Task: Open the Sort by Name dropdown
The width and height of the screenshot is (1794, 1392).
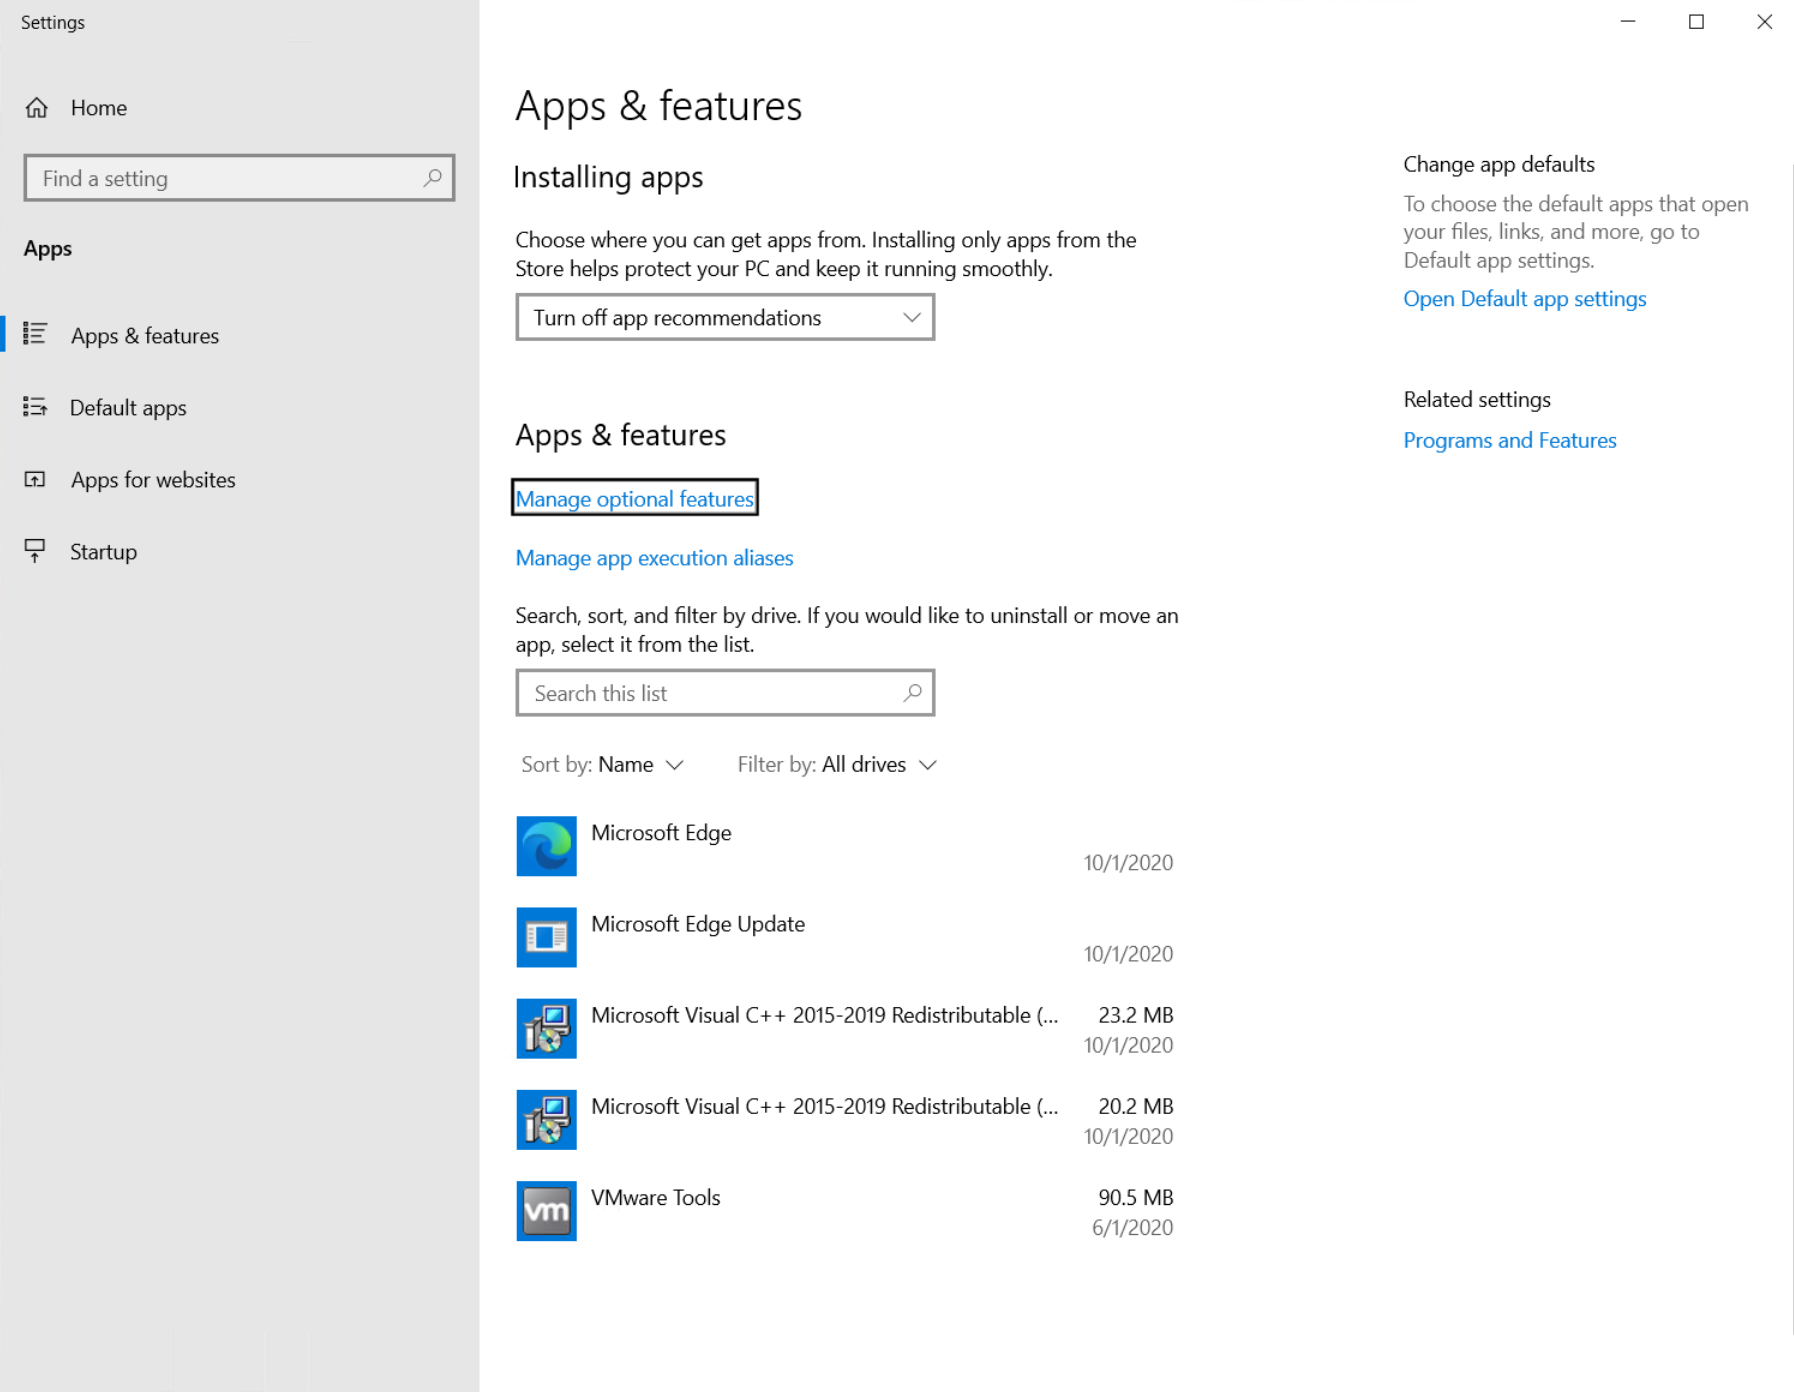Action: [602, 765]
